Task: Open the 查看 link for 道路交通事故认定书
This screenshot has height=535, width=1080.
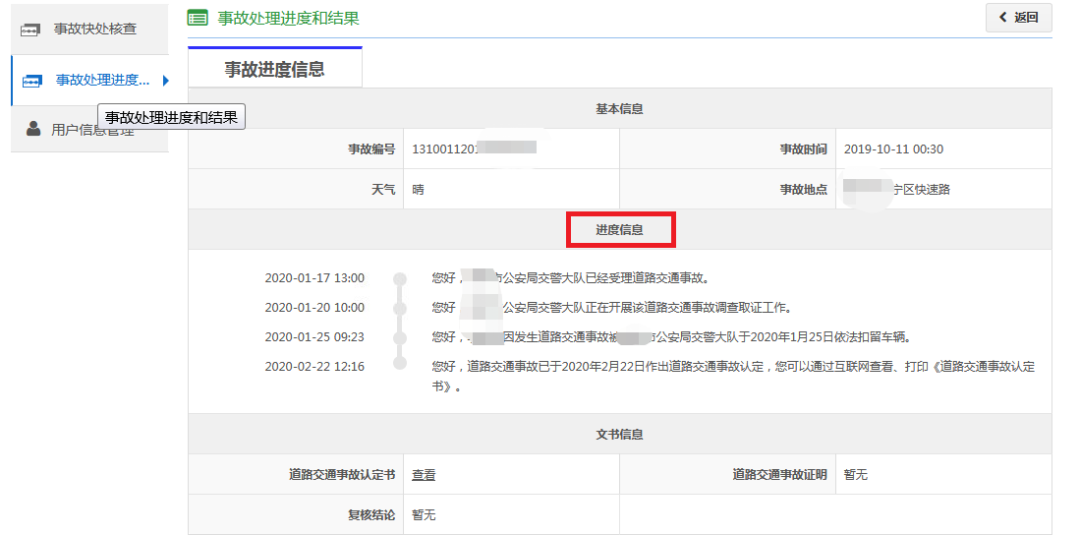Action: pos(424,475)
